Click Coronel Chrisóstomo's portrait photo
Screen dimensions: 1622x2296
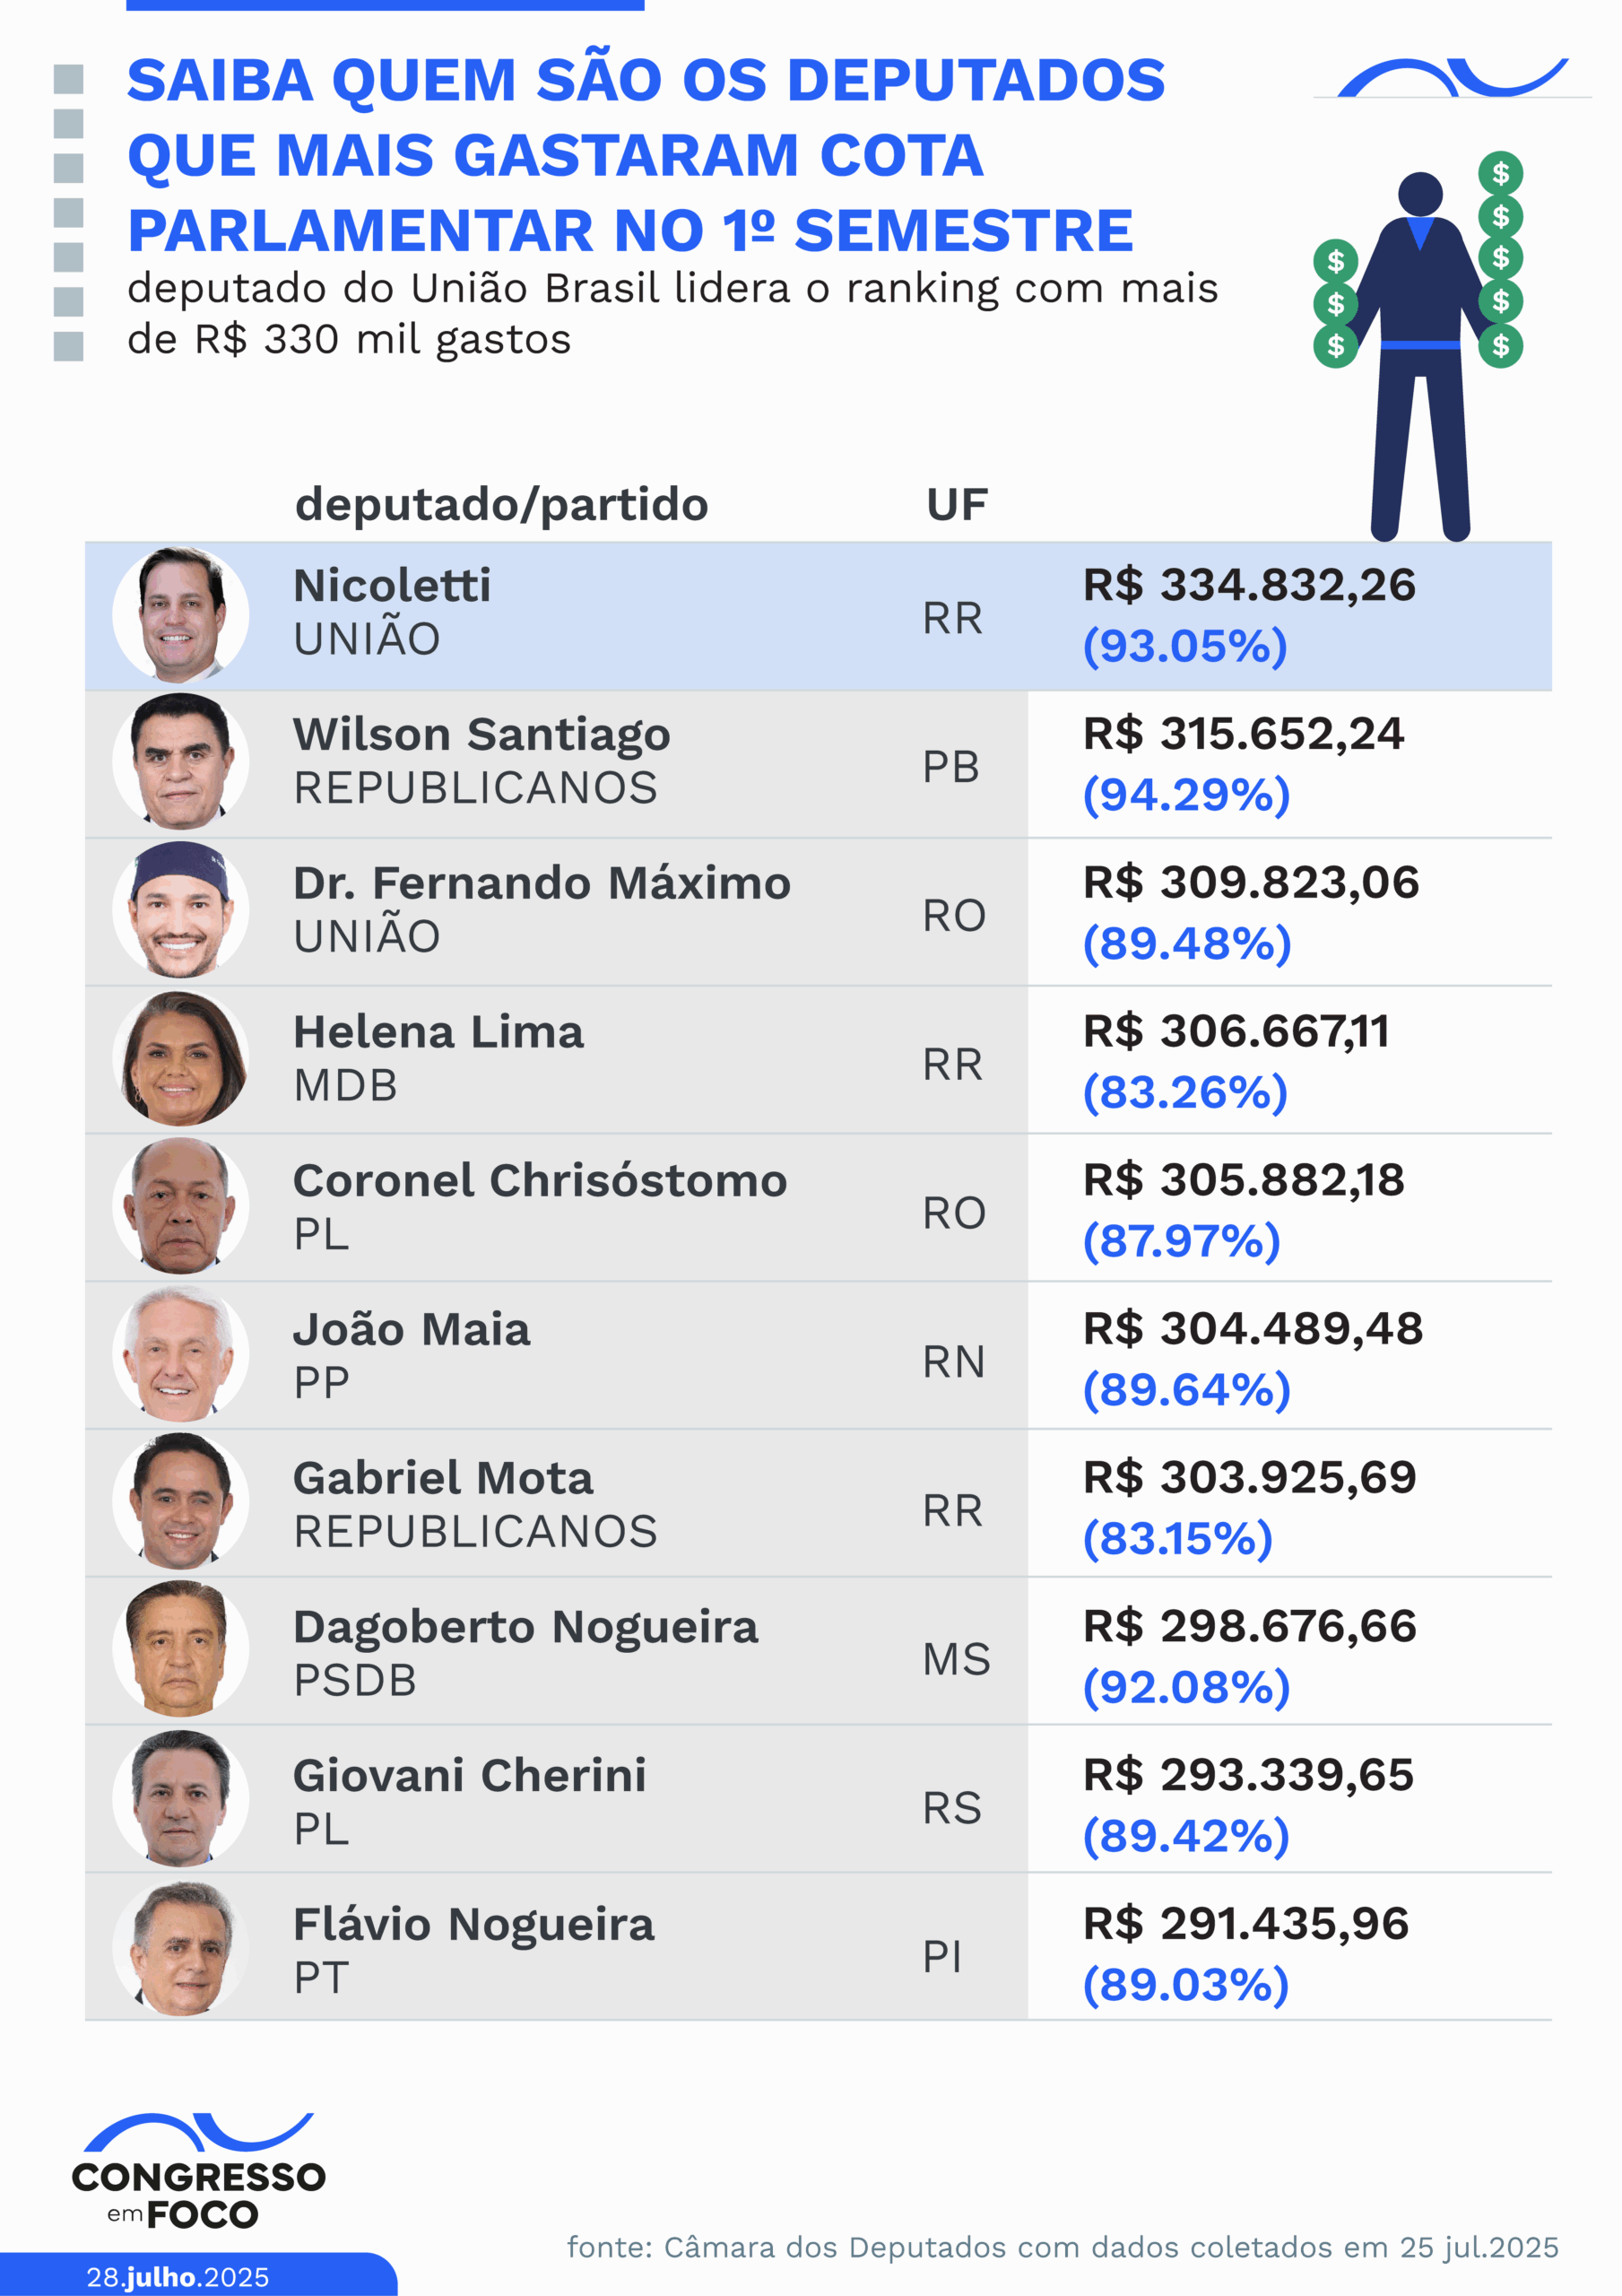pyautogui.click(x=181, y=1207)
